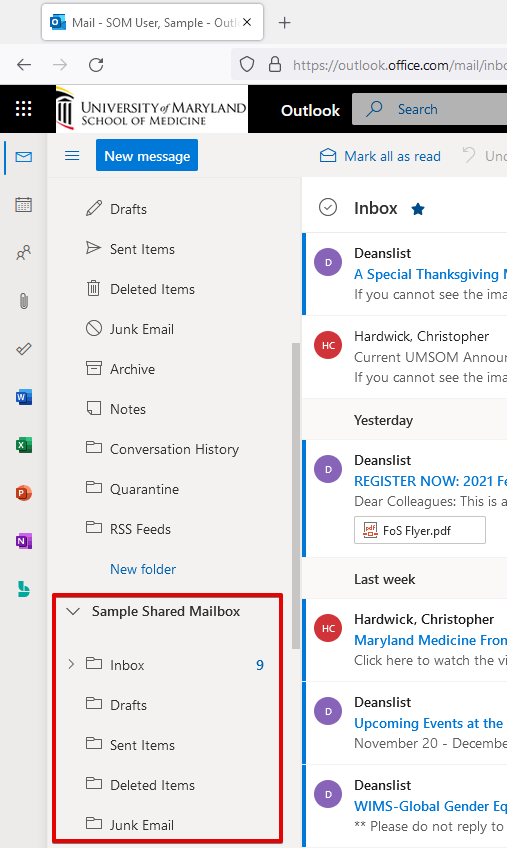The height and width of the screenshot is (848, 507).
Task: Toggle select-all circle next to Inbox
Action: coord(328,207)
